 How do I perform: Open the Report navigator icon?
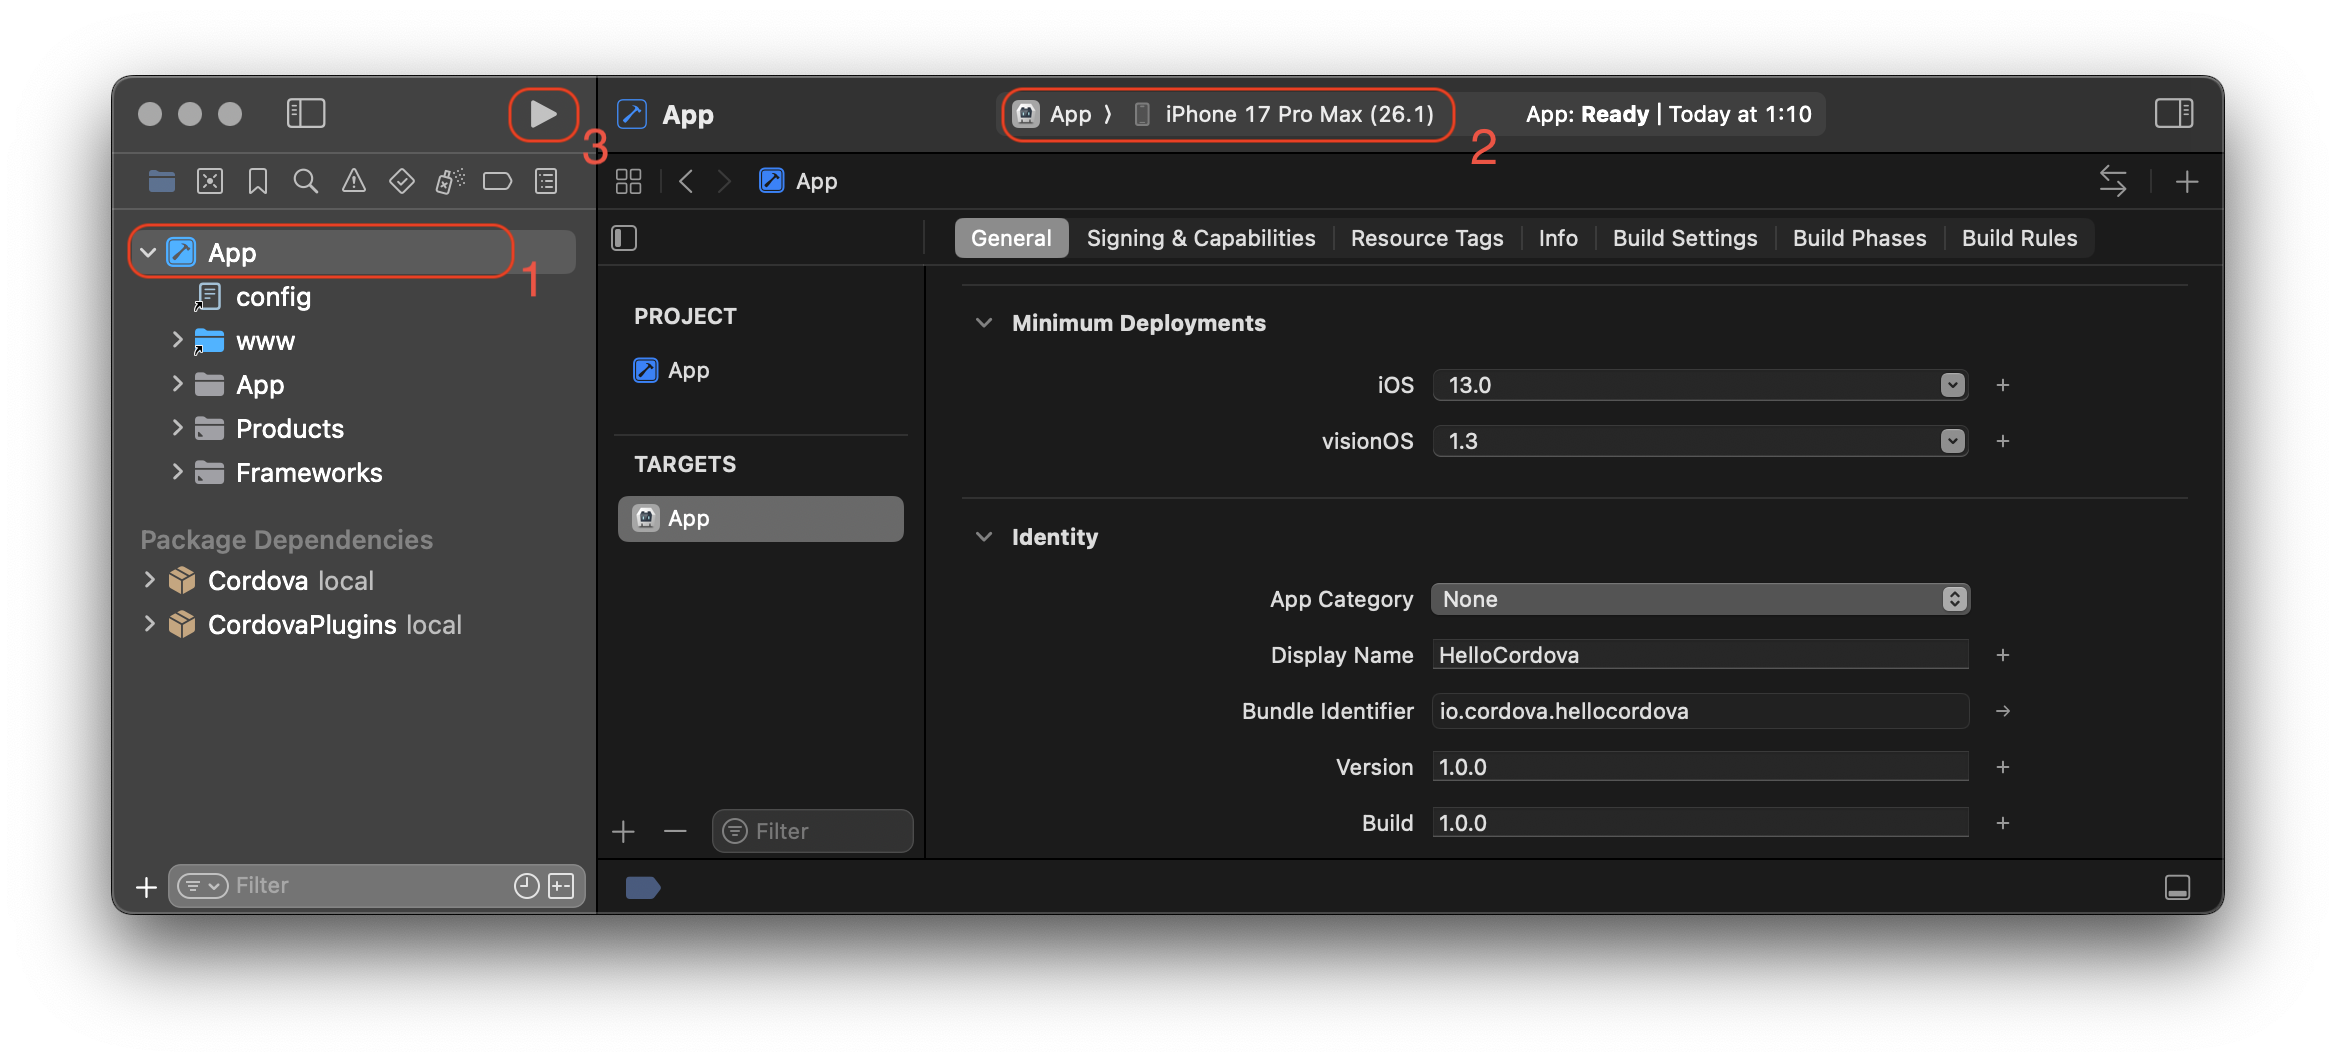(x=545, y=181)
